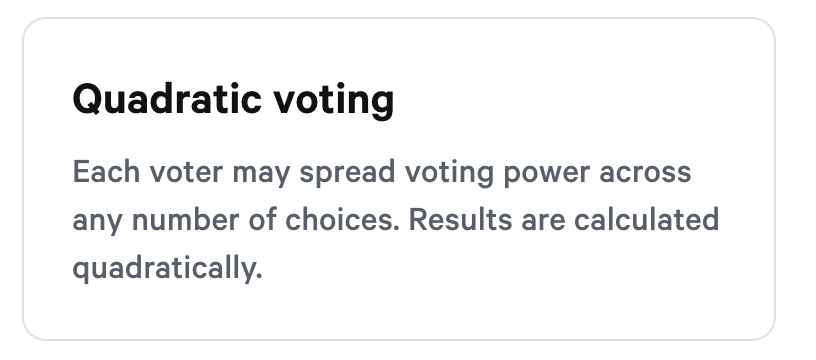Click the Quadratic voting description paragraph
Viewport: 816px width, 360px height.
(x=396, y=221)
